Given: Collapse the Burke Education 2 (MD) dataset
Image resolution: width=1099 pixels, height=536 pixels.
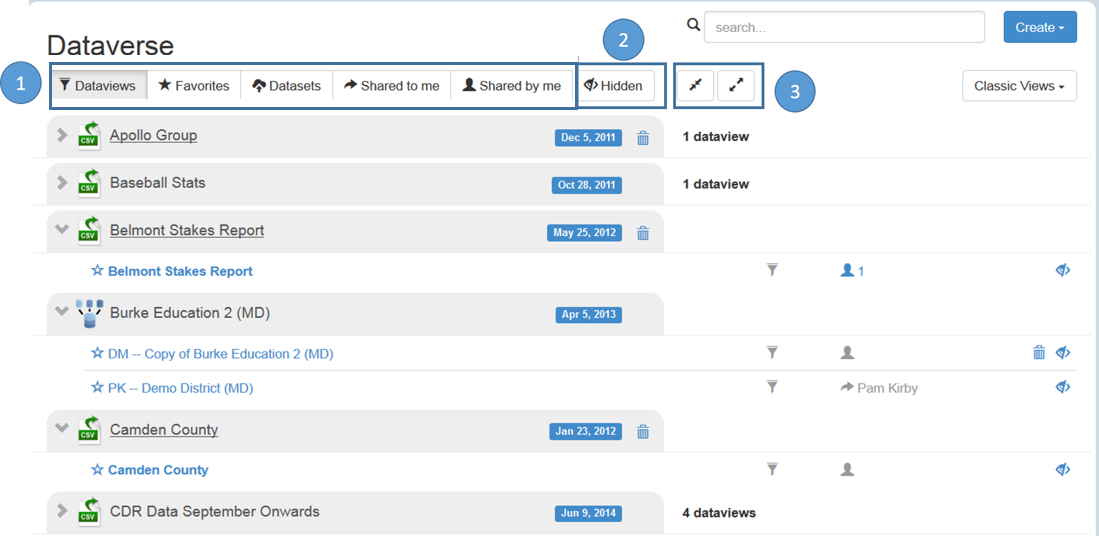Looking at the screenshot, I should click(62, 312).
